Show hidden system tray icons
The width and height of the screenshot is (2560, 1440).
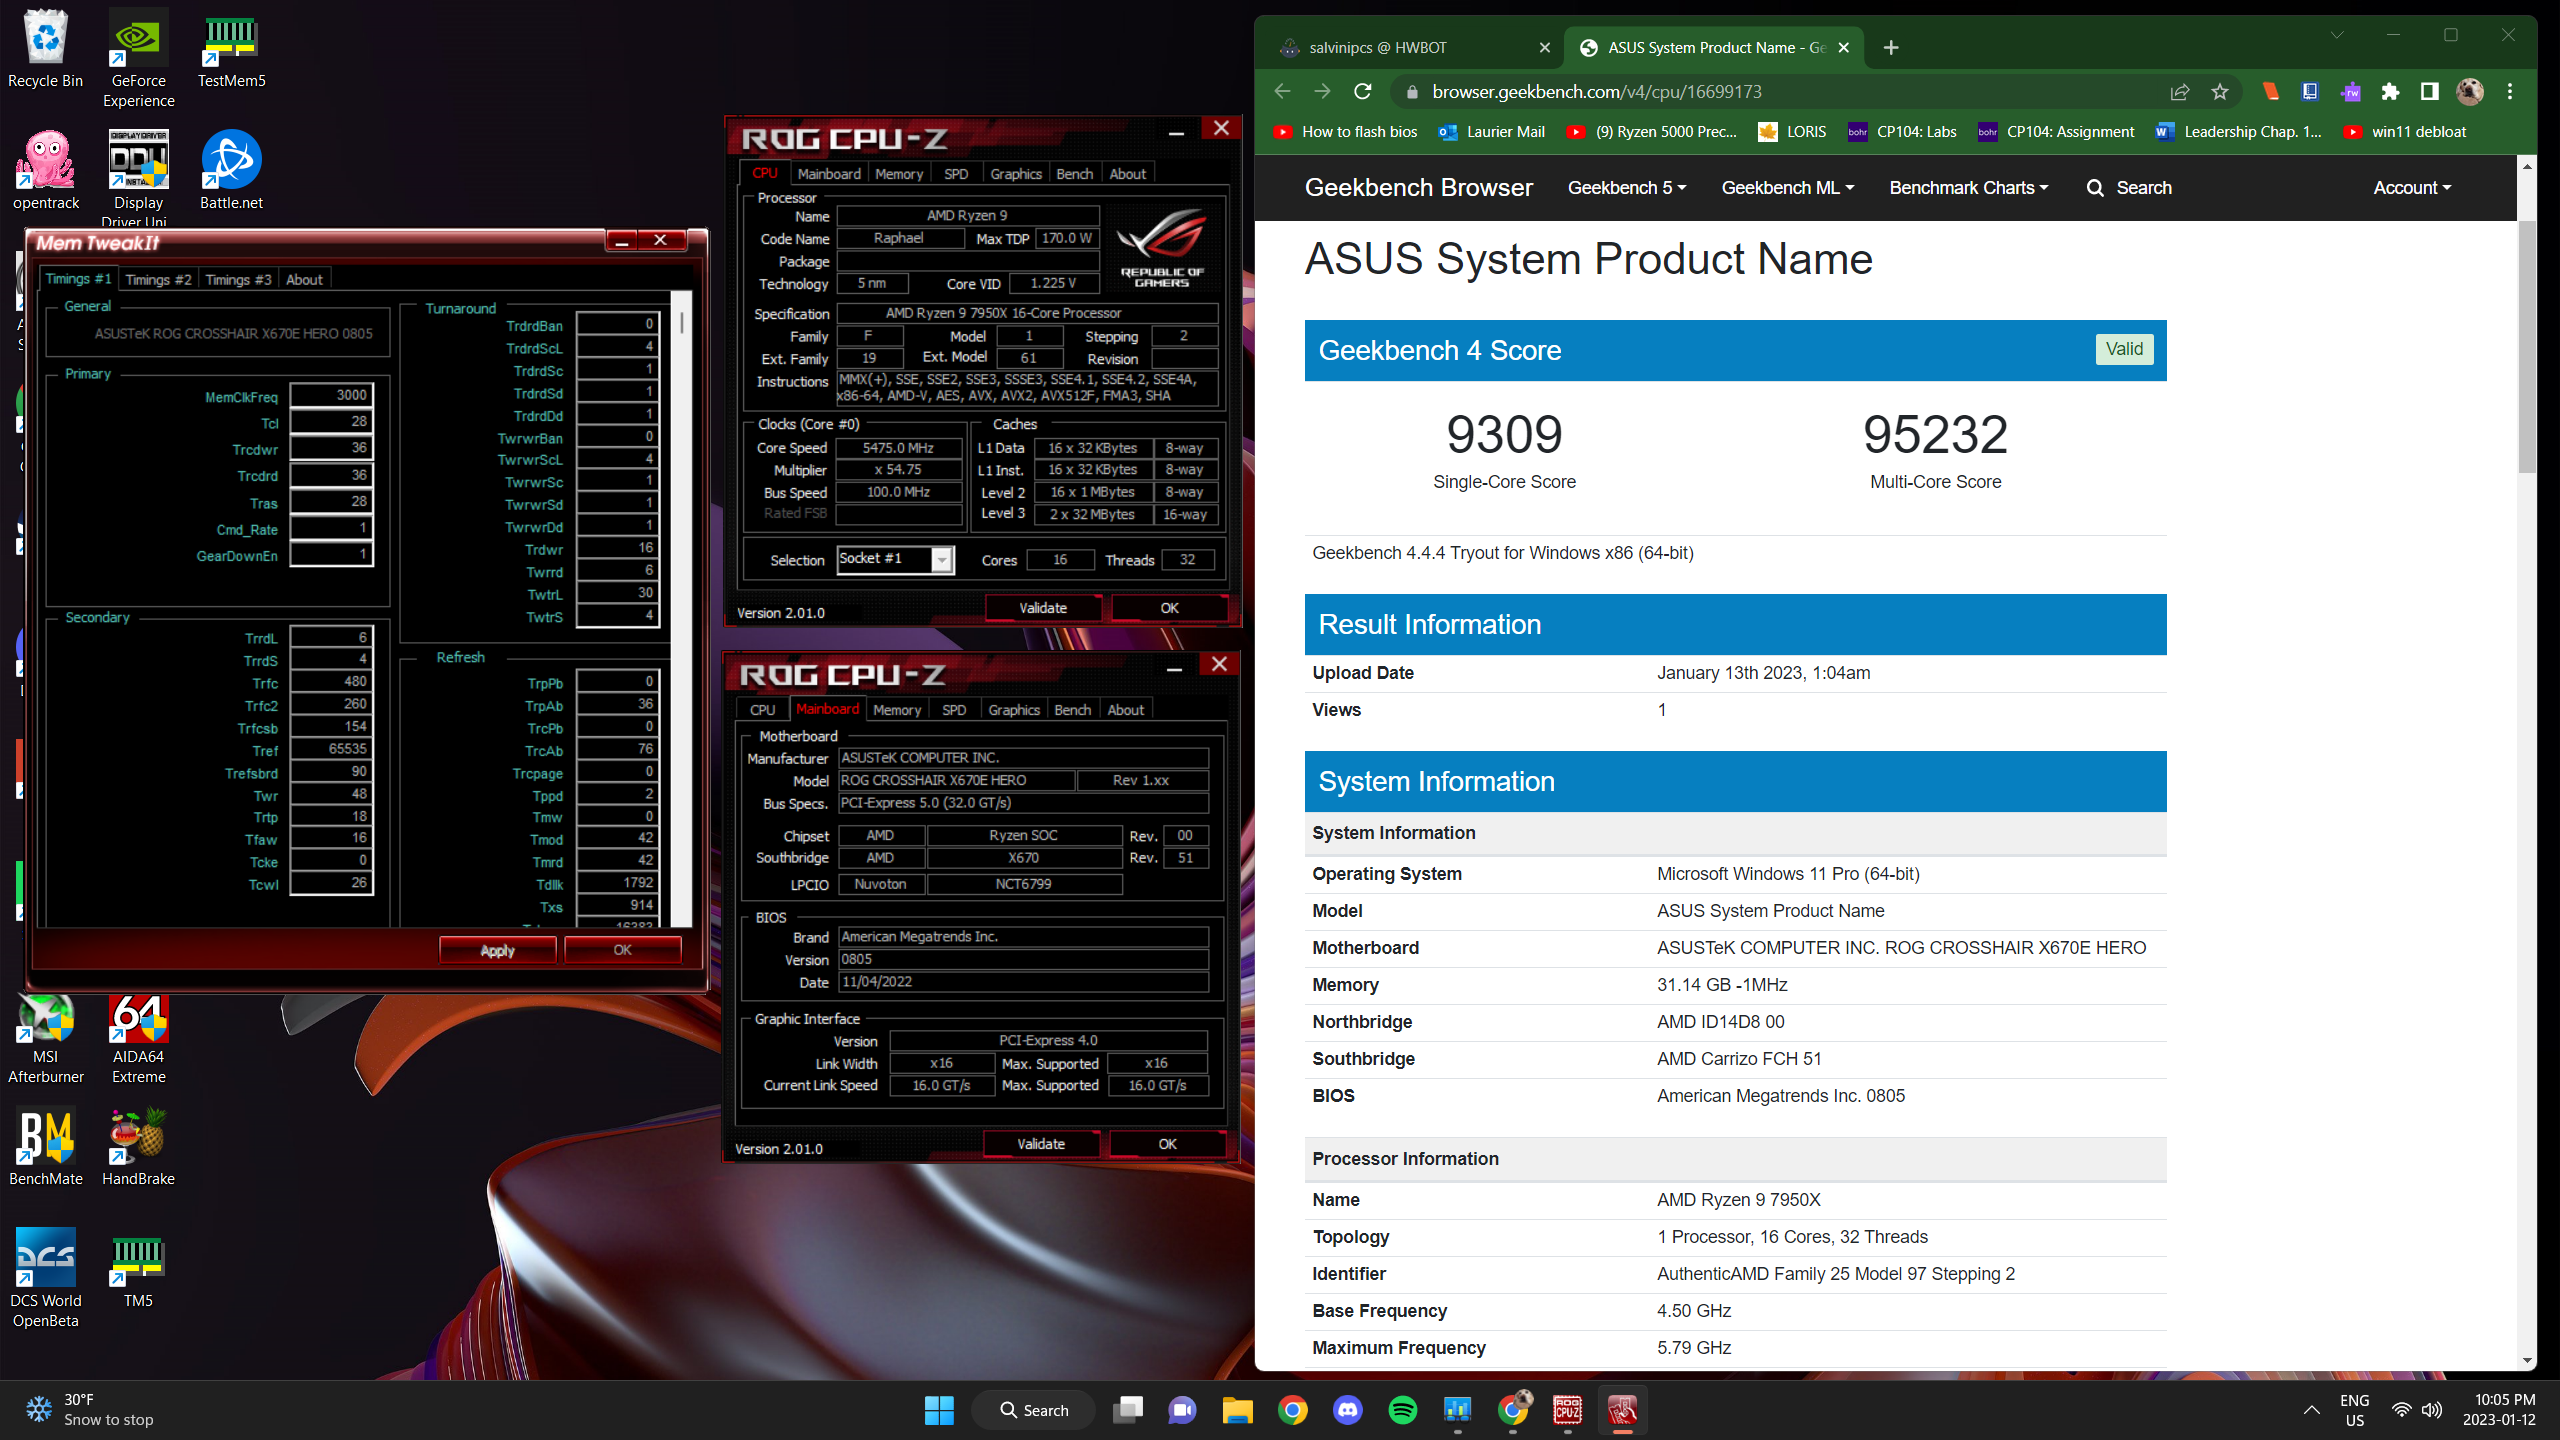(2311, 1410)
